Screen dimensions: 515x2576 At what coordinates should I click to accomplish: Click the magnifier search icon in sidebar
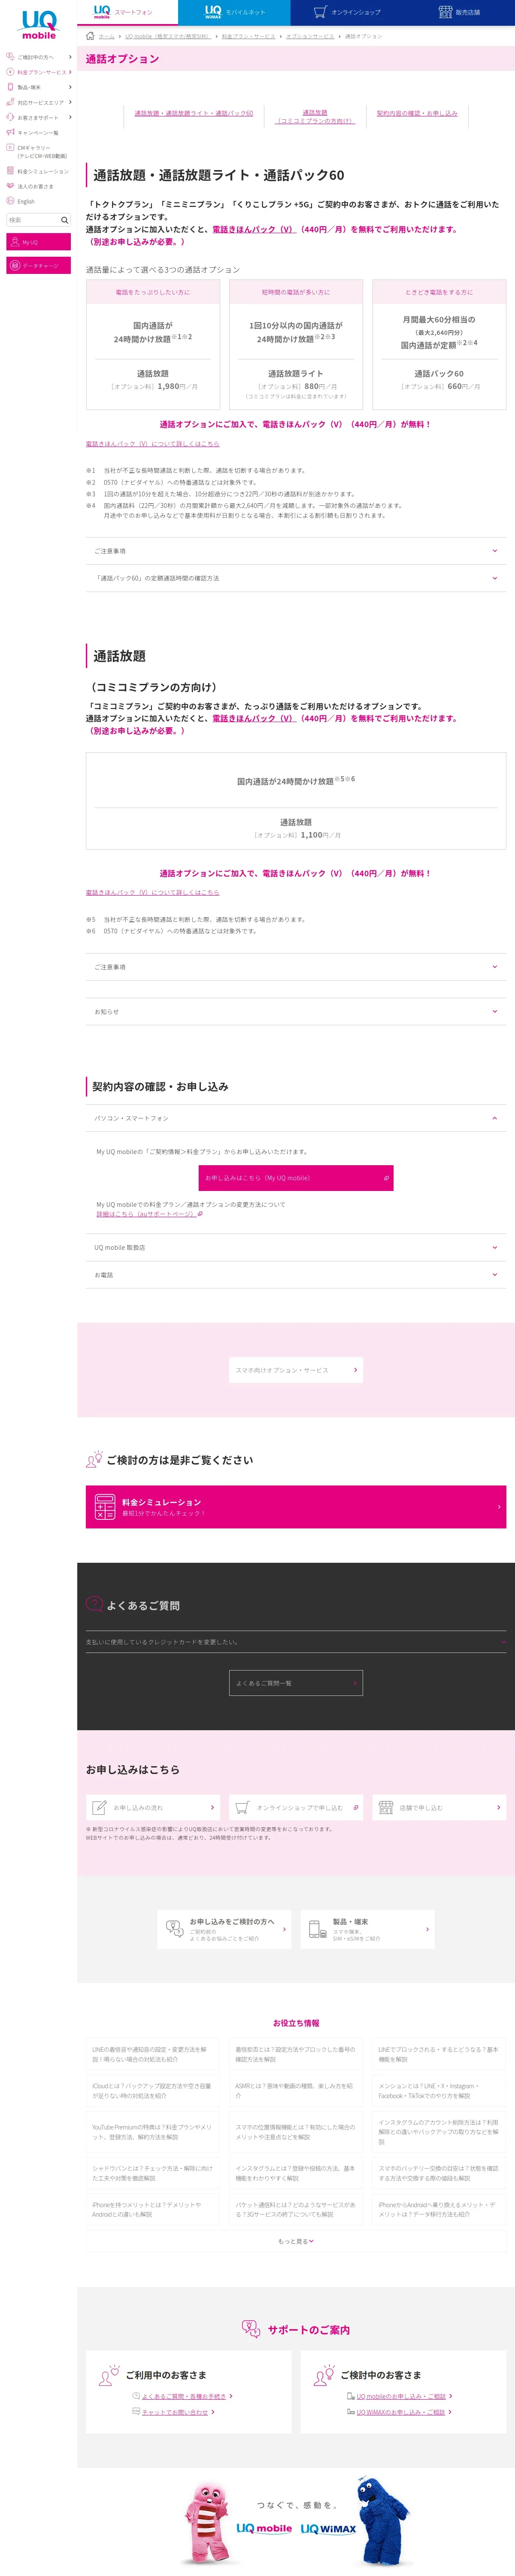(x=65, y=220)
